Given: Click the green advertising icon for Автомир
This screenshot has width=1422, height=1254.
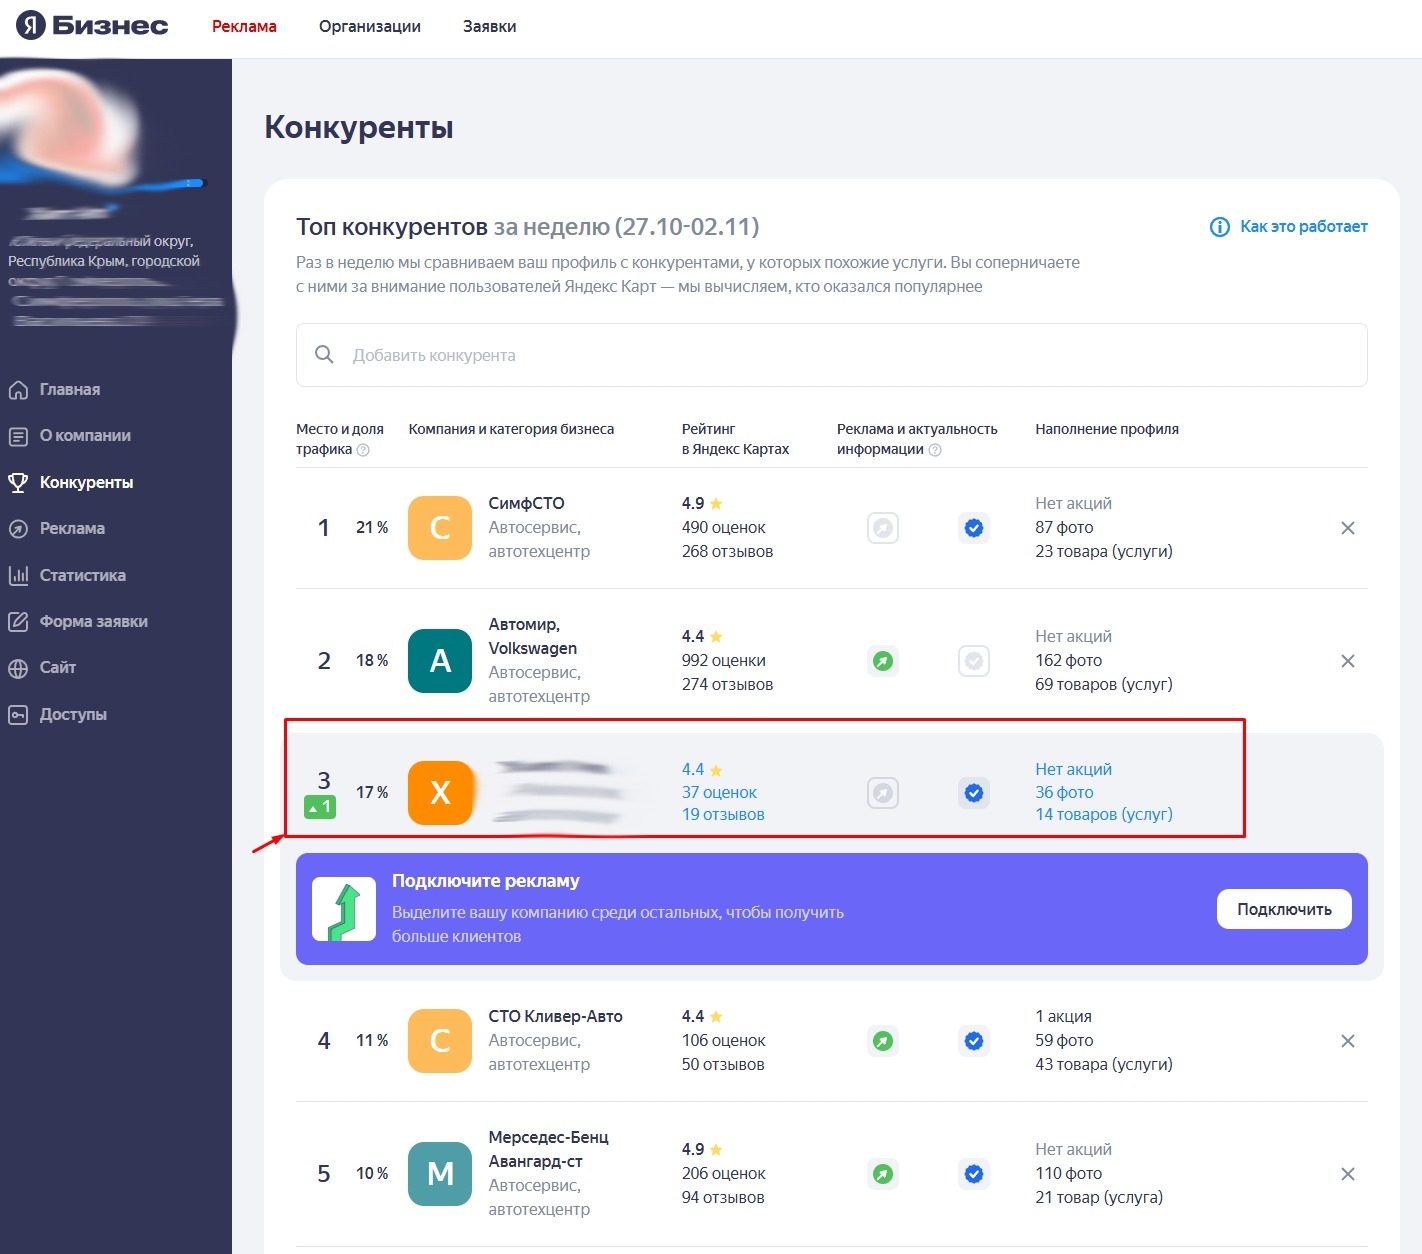Looking at the screenshot, I should [x=882, y=661].
